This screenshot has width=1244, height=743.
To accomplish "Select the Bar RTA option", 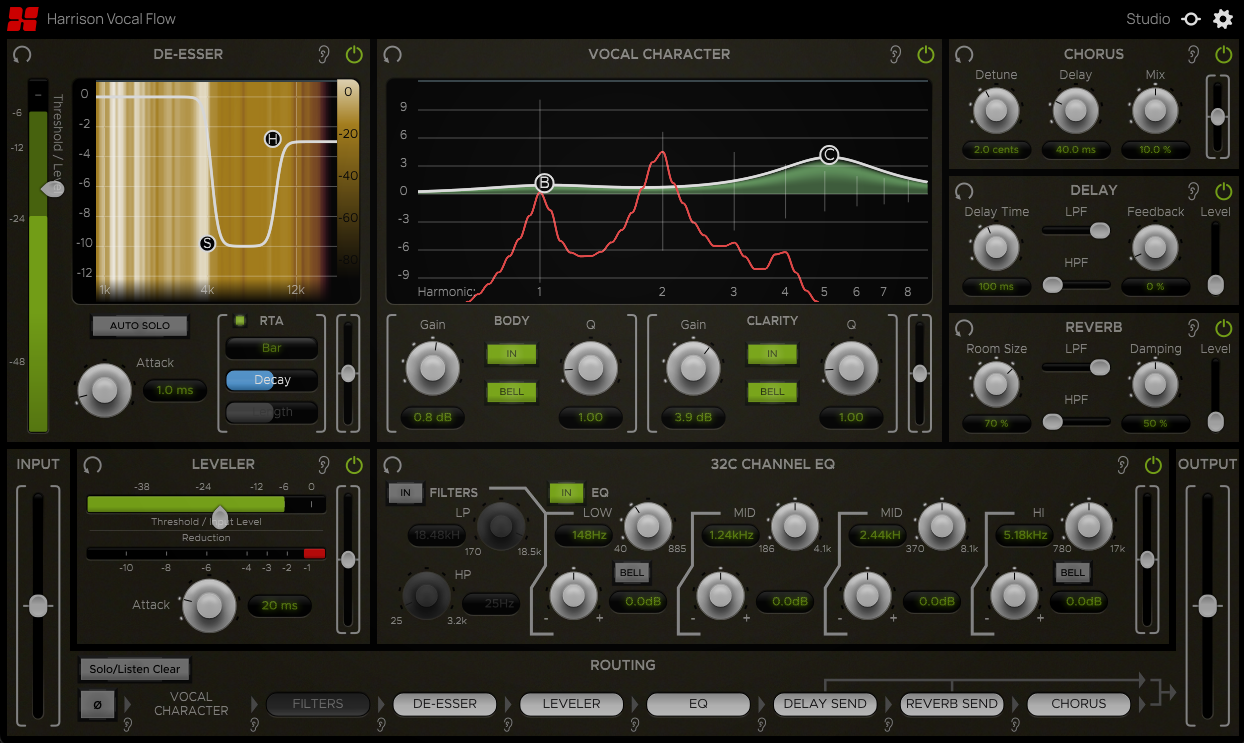I will (271, 348).
